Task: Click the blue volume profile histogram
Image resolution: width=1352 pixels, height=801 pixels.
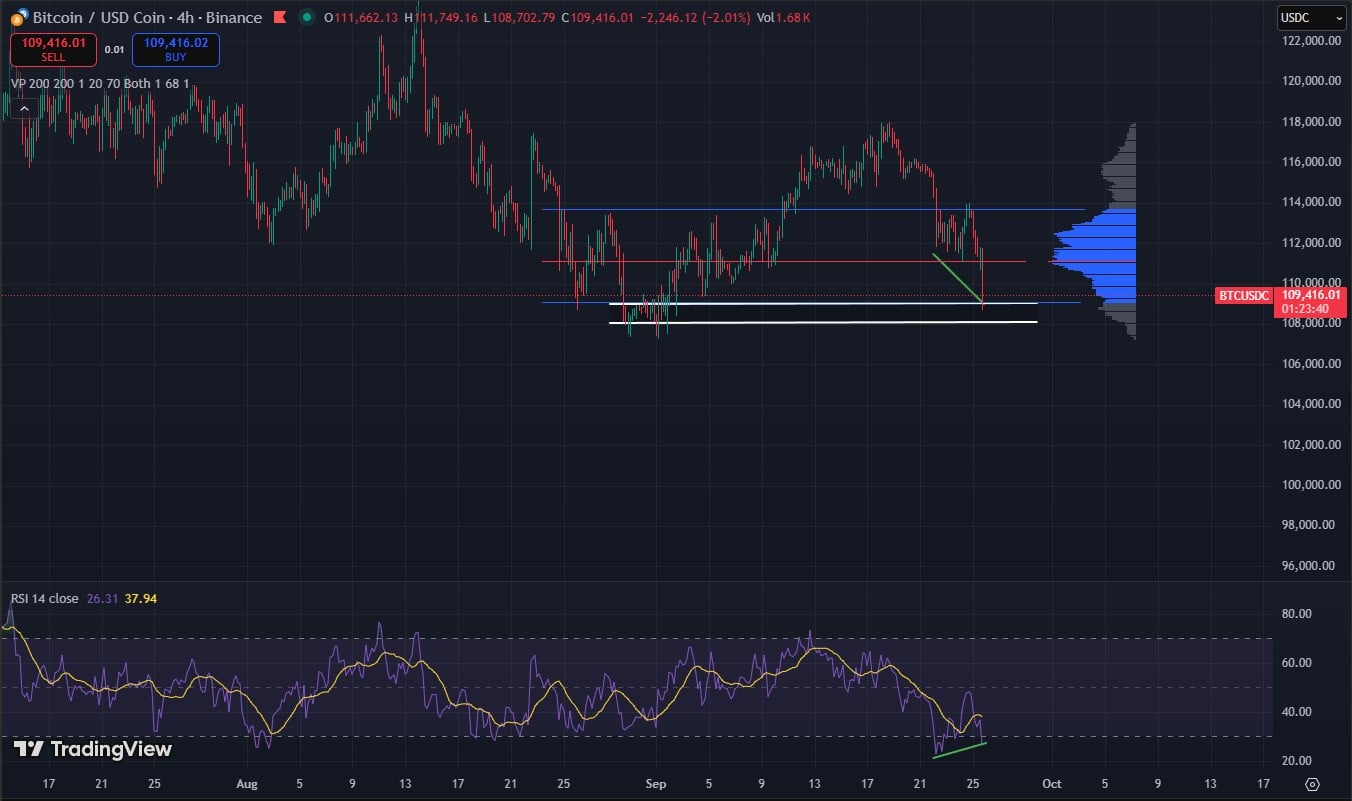Action: pyautogui.click(x=1100, y=250)
